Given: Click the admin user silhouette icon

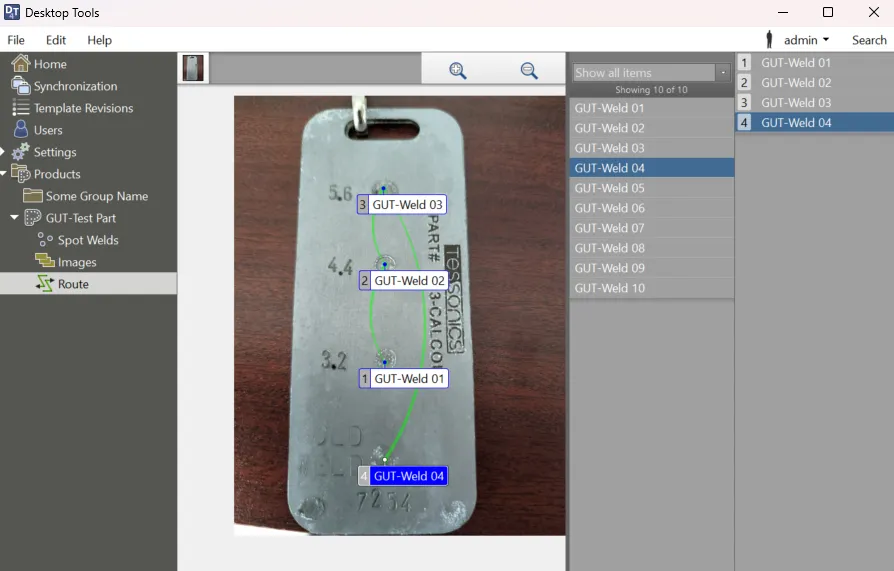Looking at the screenshot, I should (769, 39).
